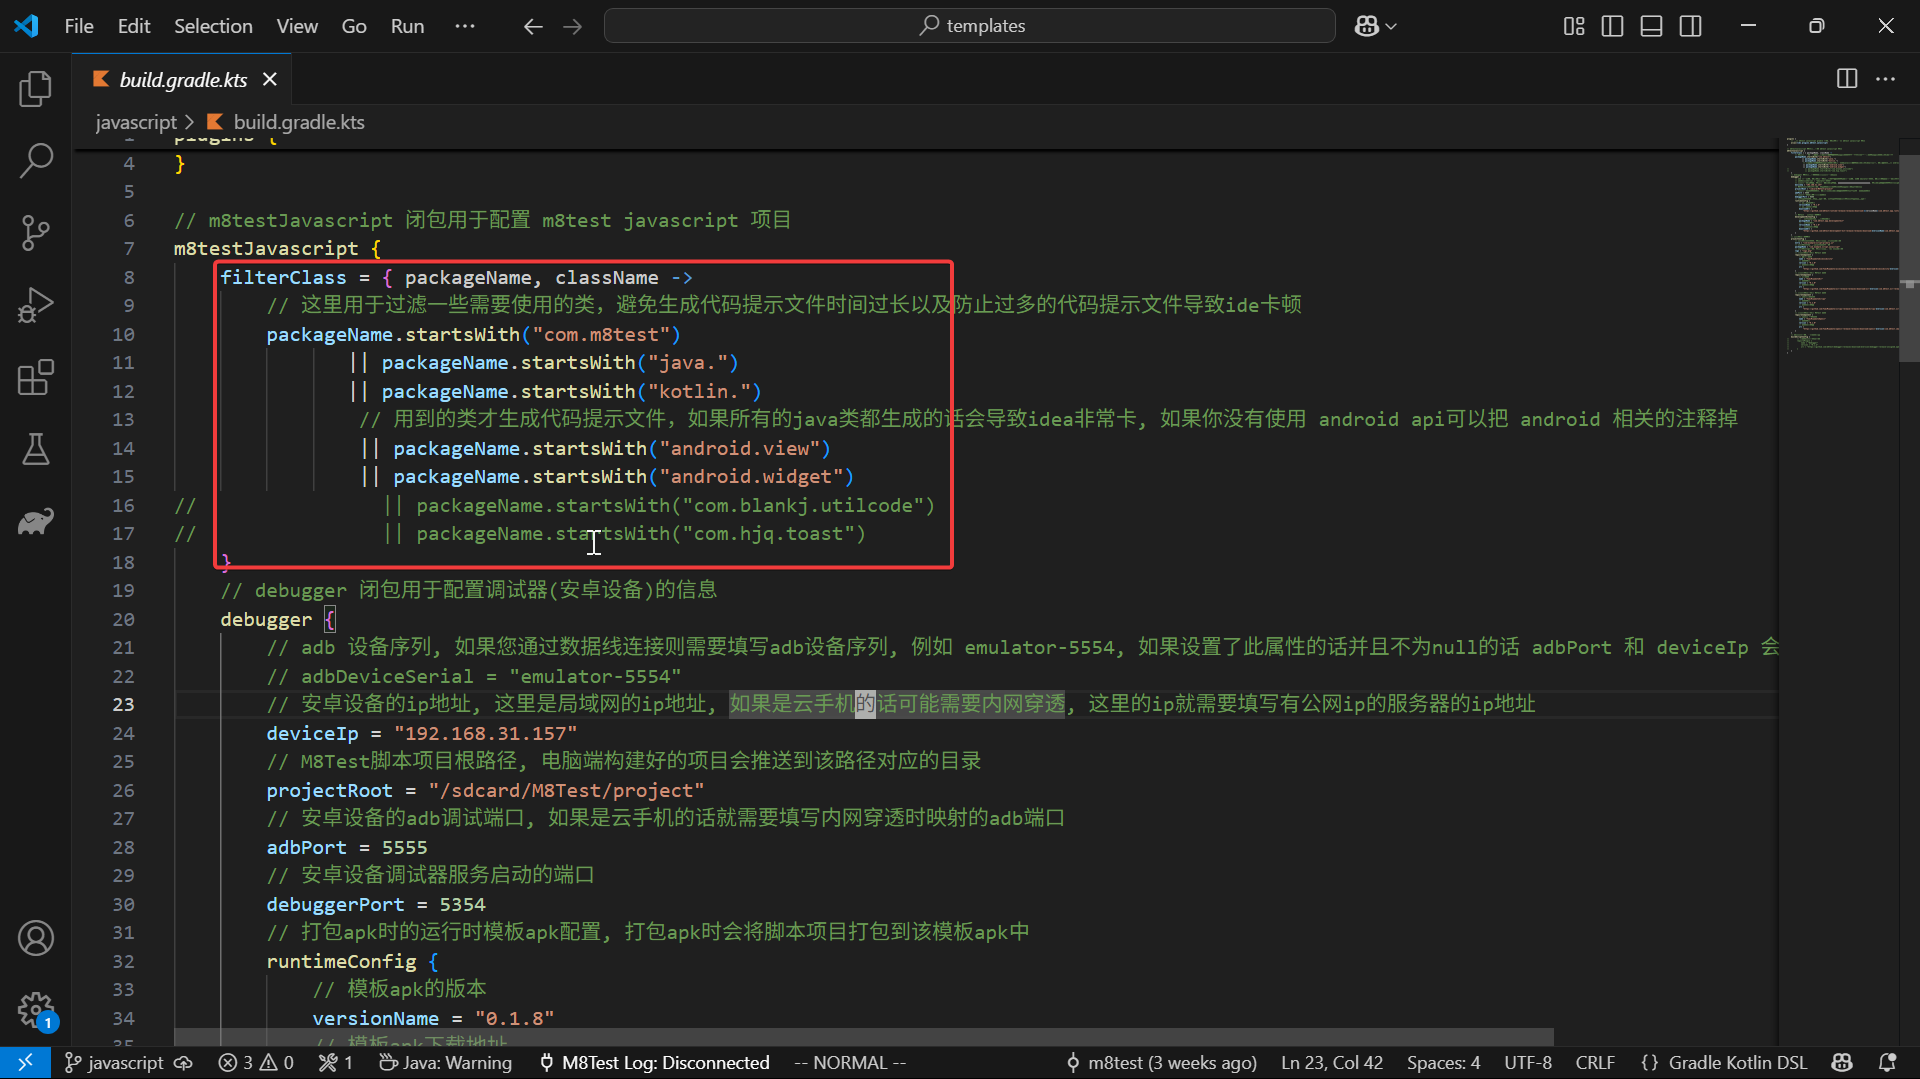Open the Search view icon
Viewport: 1920px width, 1079px height.
(35, 160)
